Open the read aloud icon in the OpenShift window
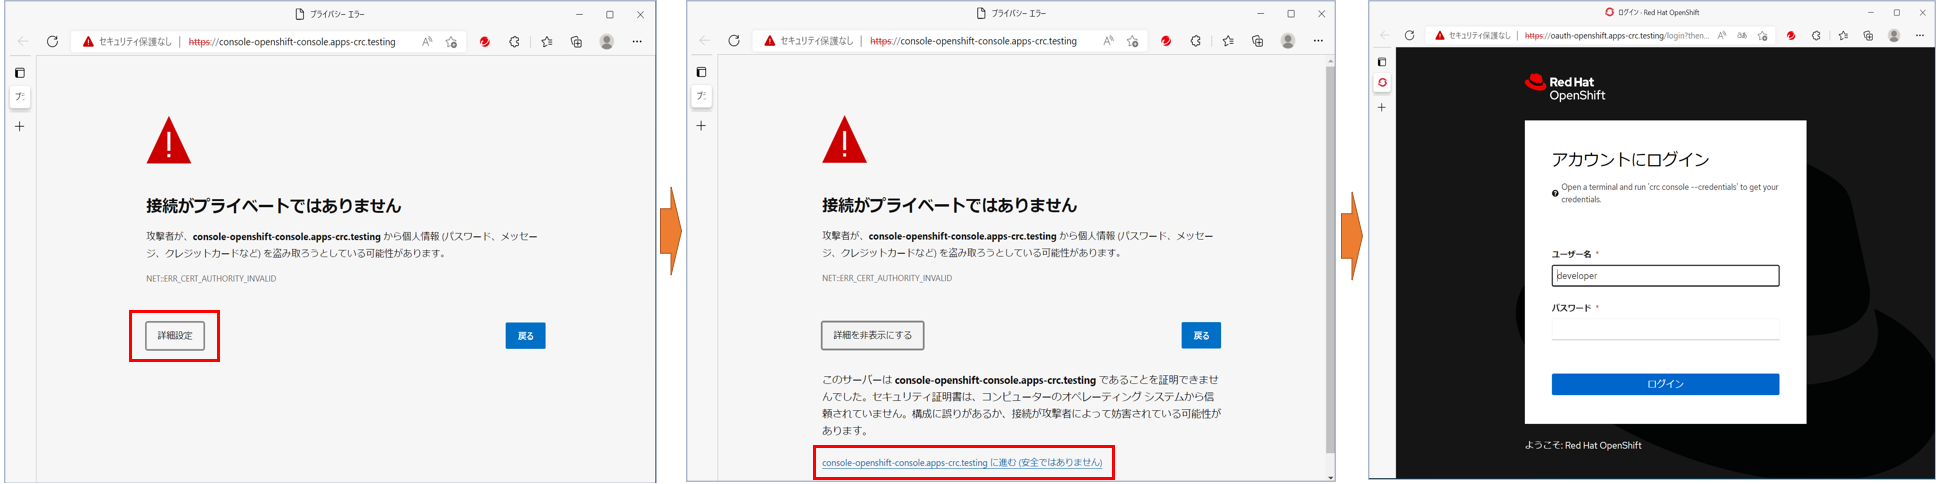 click(x=1722, y=35)
